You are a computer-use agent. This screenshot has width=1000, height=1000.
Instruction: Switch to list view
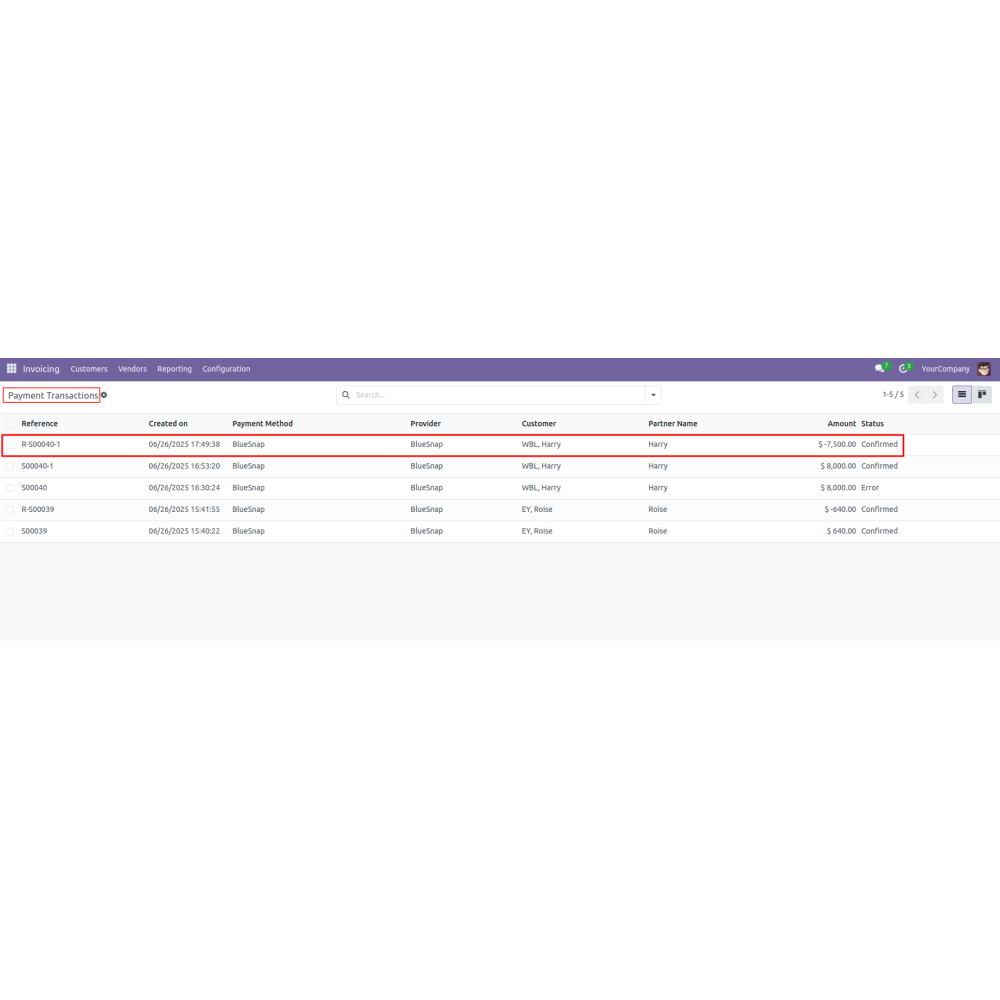pyautogui.click(x=962, y=395)
